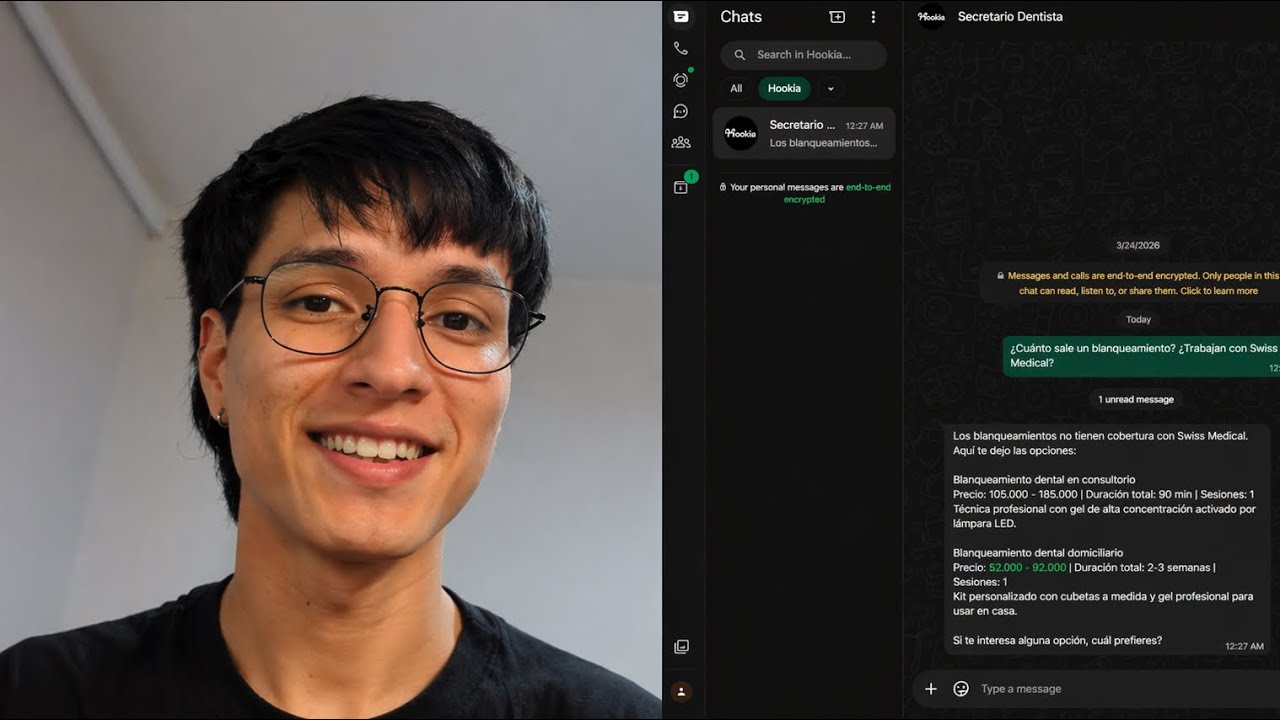Open the media gallery icon near sidebar bottom

pos(681,647)
